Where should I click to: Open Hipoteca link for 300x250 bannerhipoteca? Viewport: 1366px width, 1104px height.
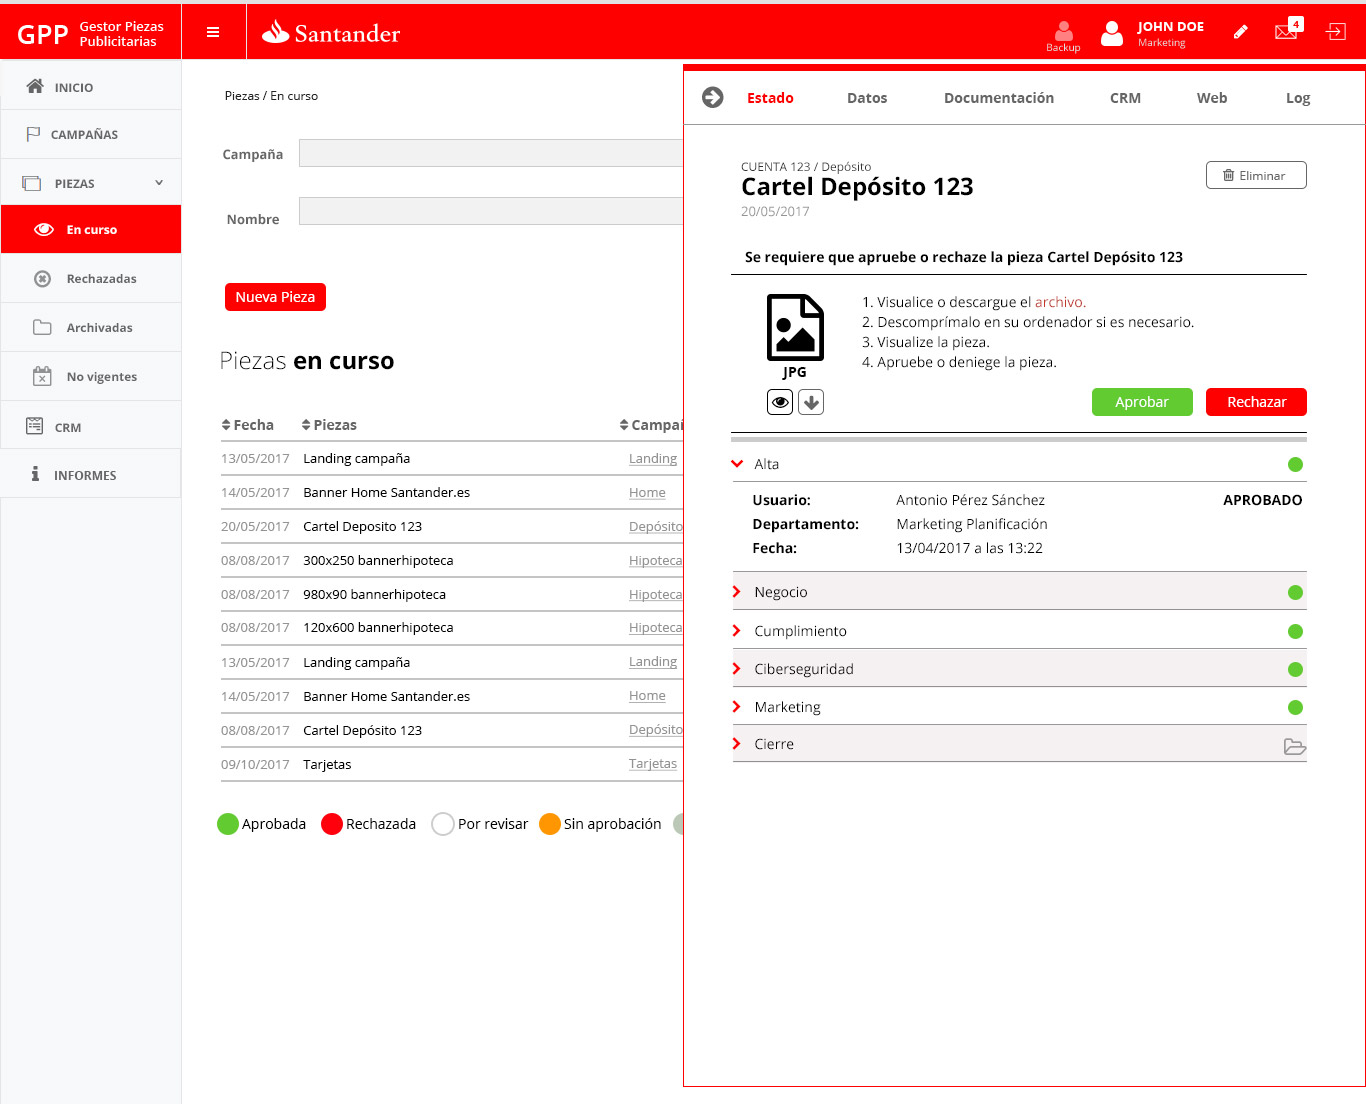pyautogui.click(x=656, y=560)
